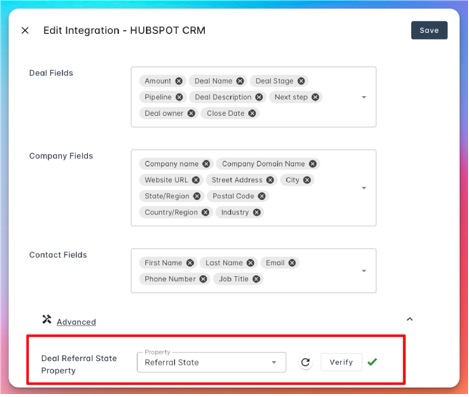The image size is (469, 397).
Task: Remove the Street Address chip
Action: (270, 180)
